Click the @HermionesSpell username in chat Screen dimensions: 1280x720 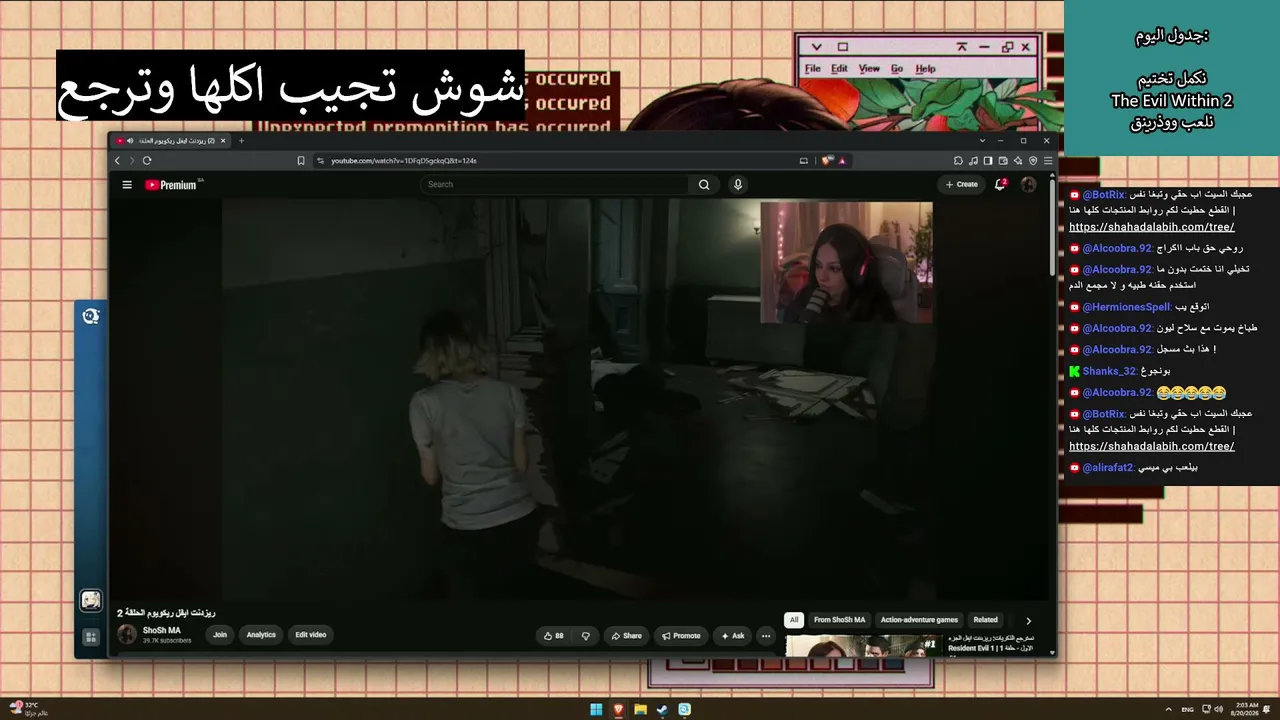point(1126,307)
